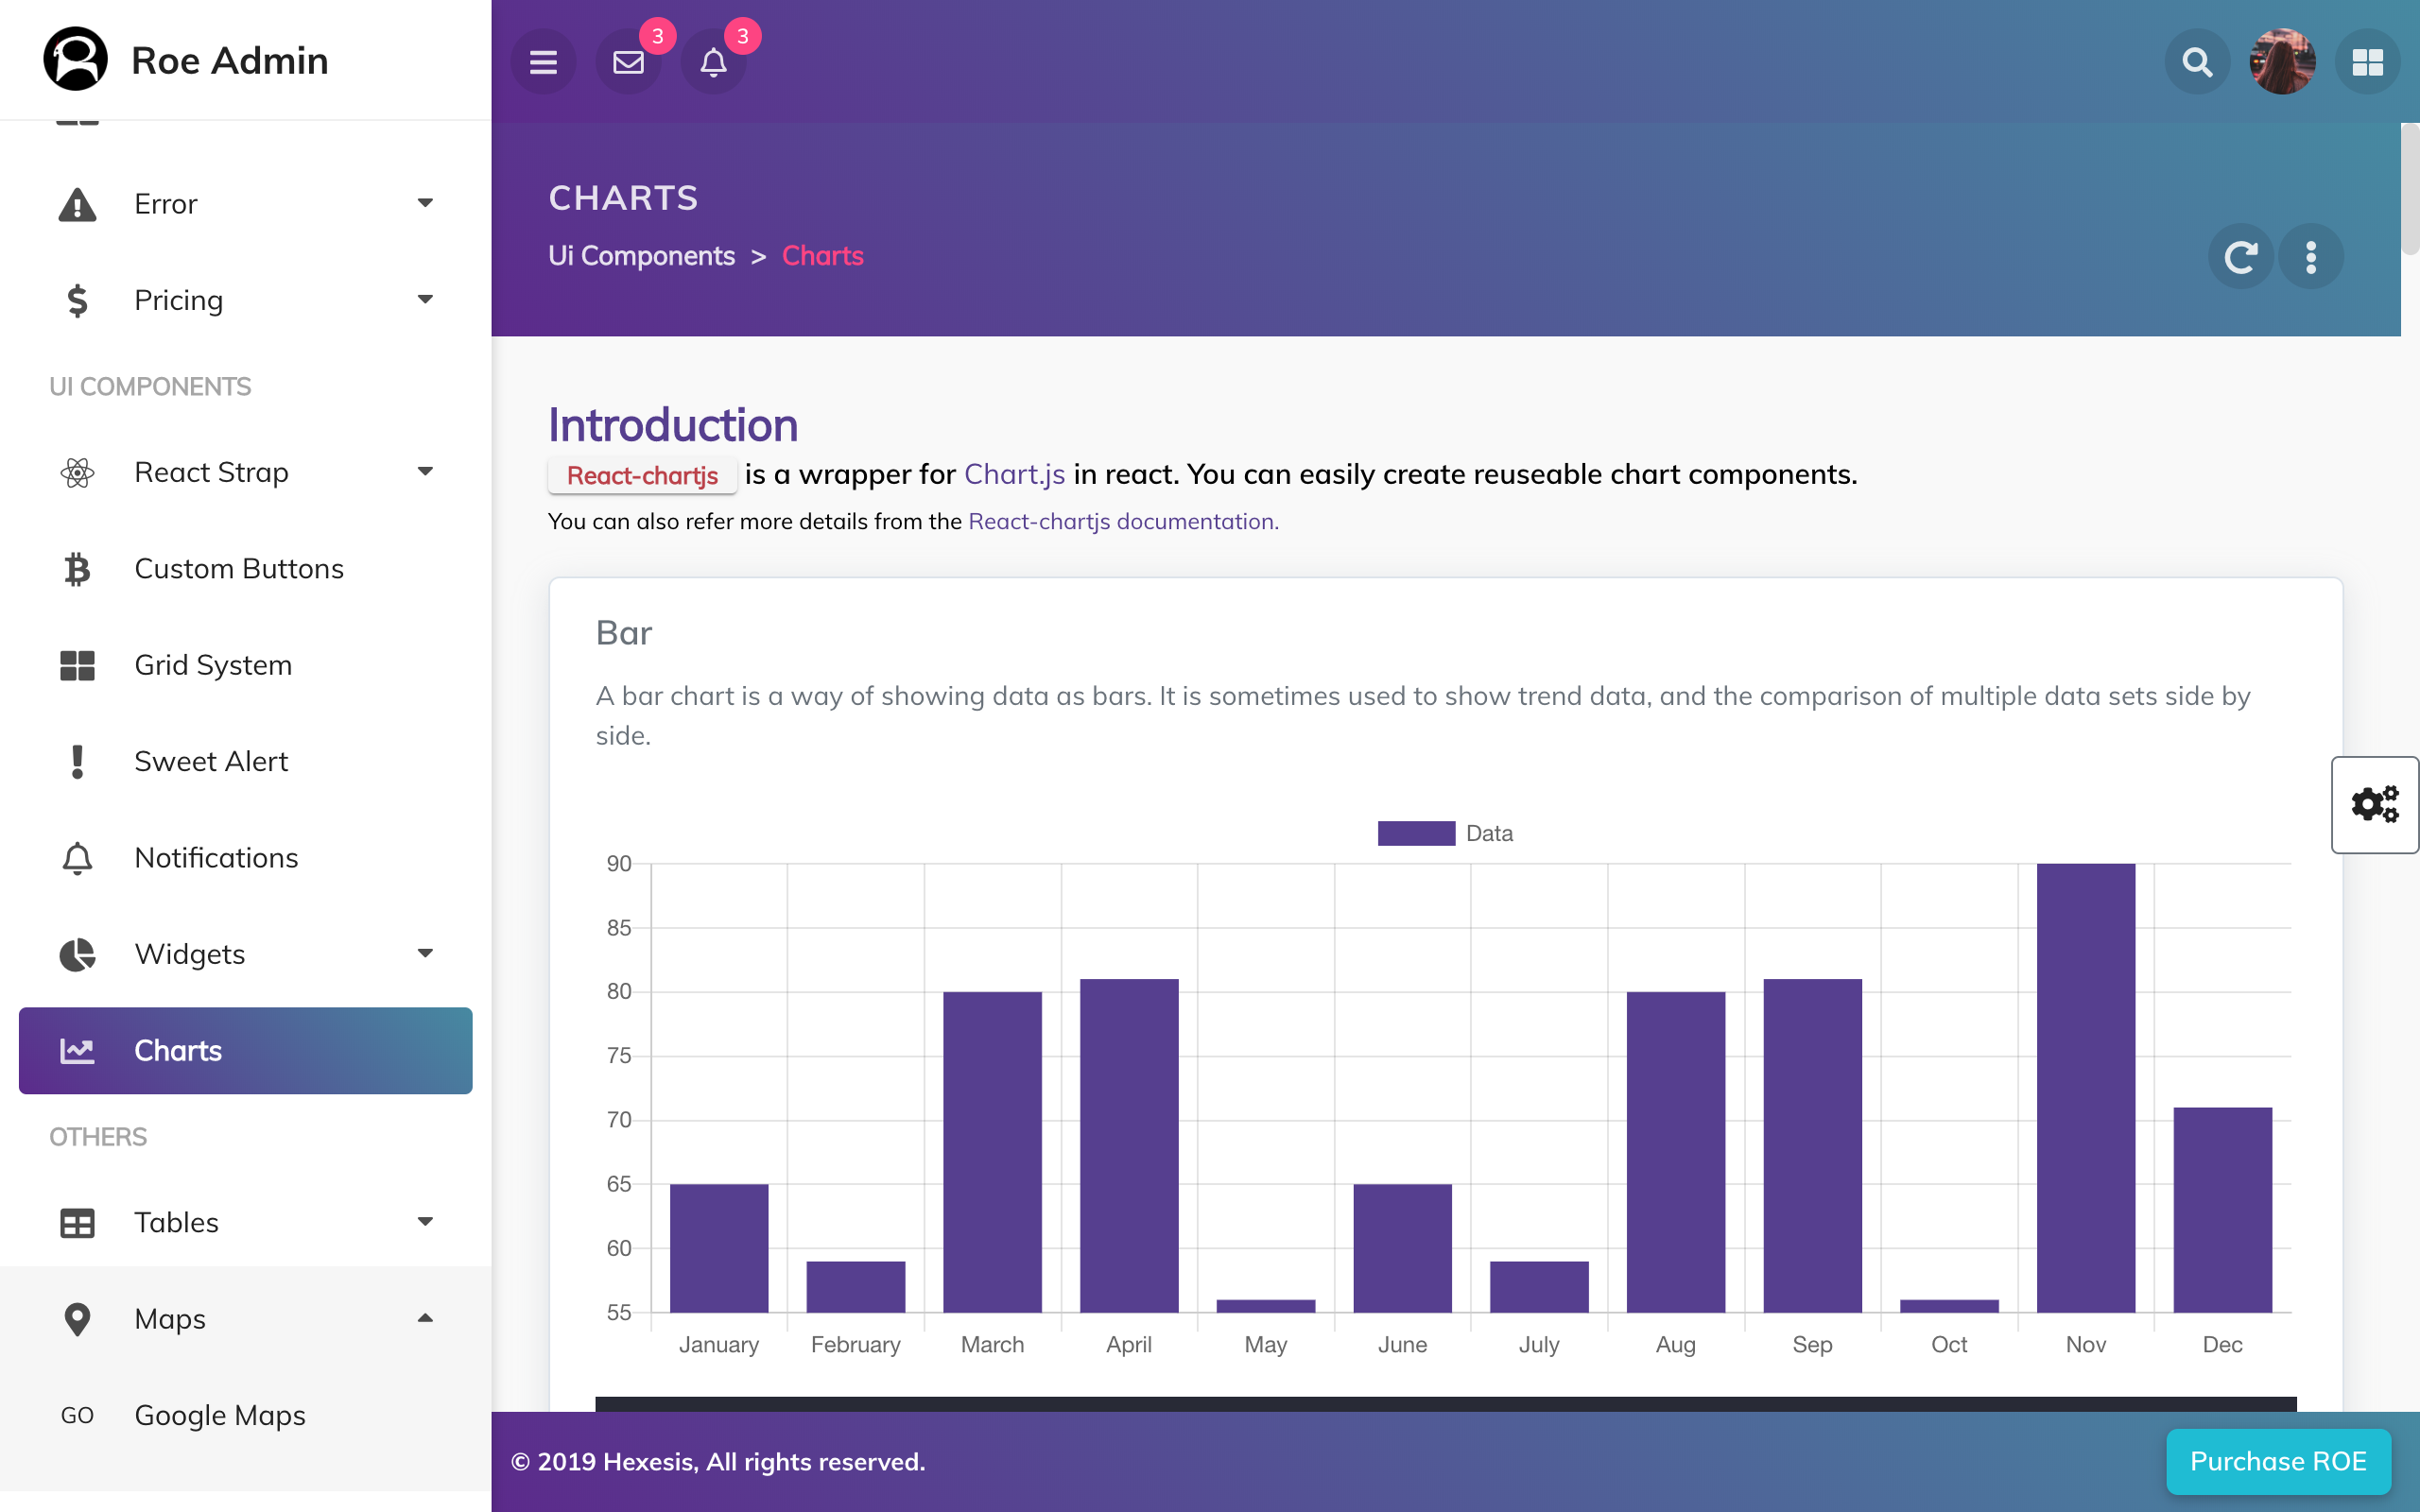Open the search icon in the top bar
The height and width of the screenshot is (1512, 2420).
pos(2196,61)
